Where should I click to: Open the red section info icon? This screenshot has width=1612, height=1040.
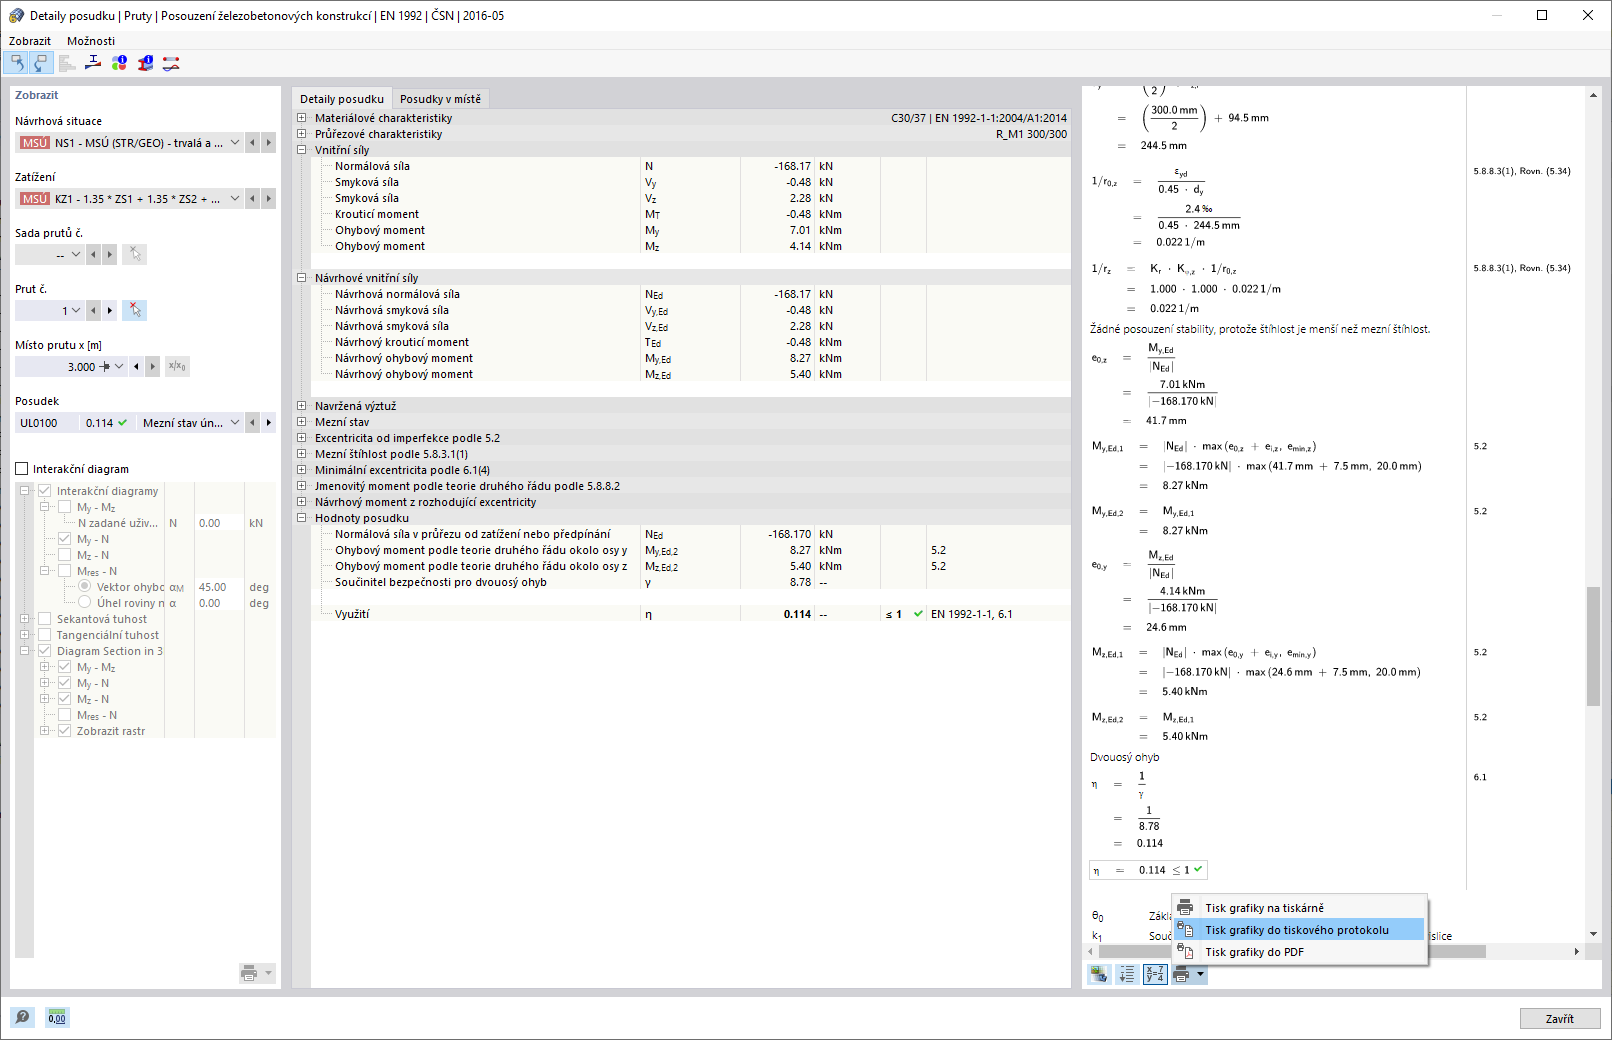145,63
